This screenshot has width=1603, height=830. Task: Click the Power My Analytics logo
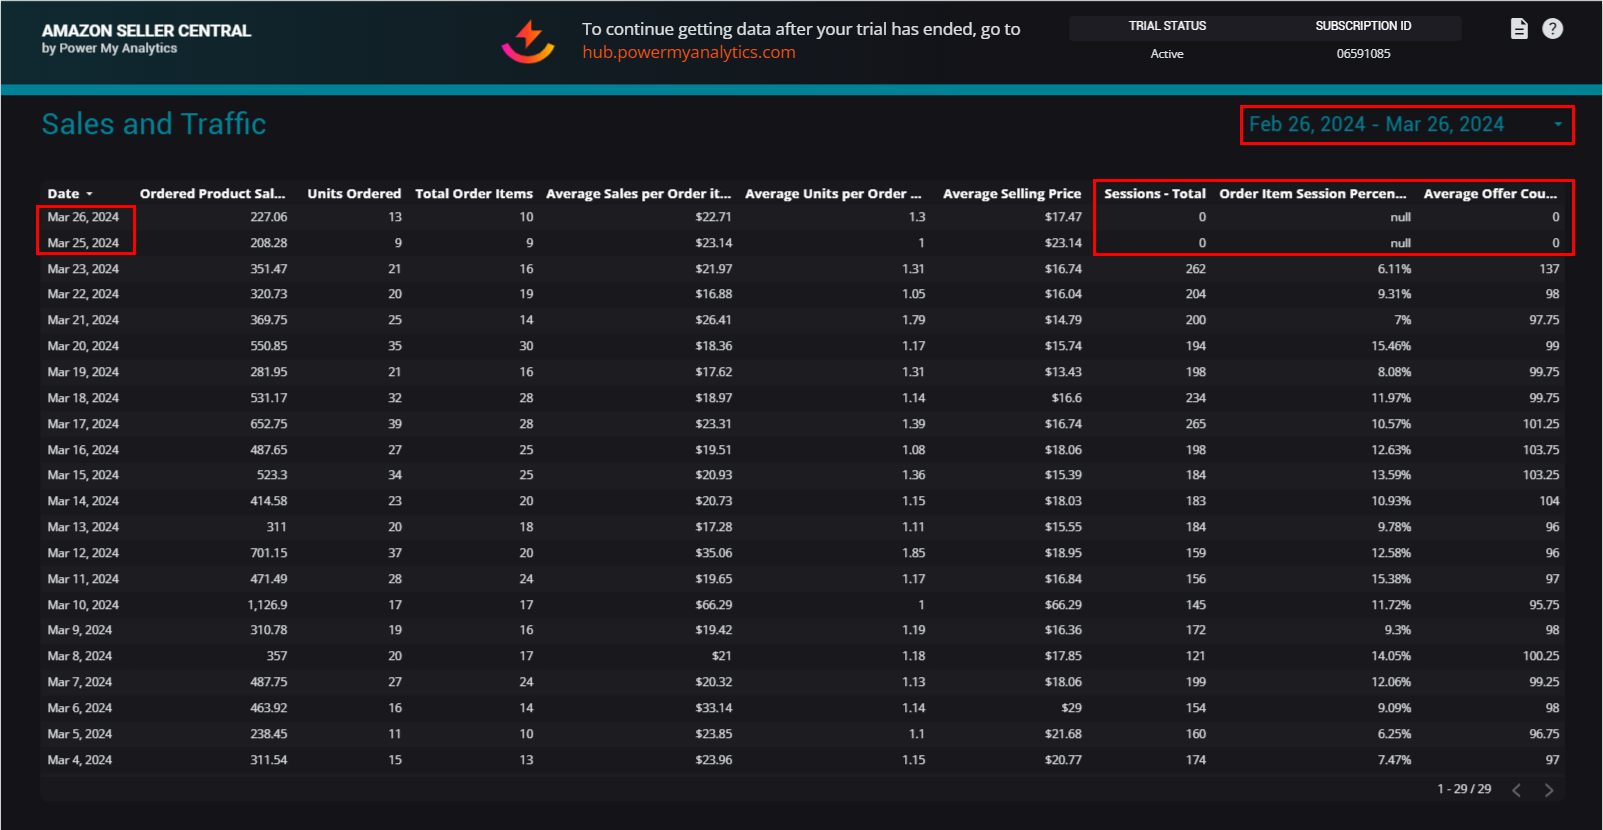click(528, 41)
